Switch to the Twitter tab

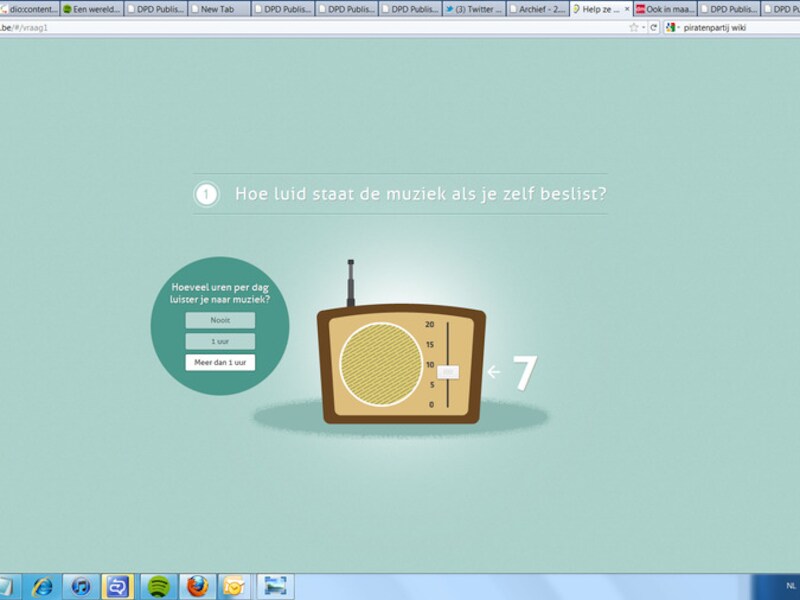473,9
